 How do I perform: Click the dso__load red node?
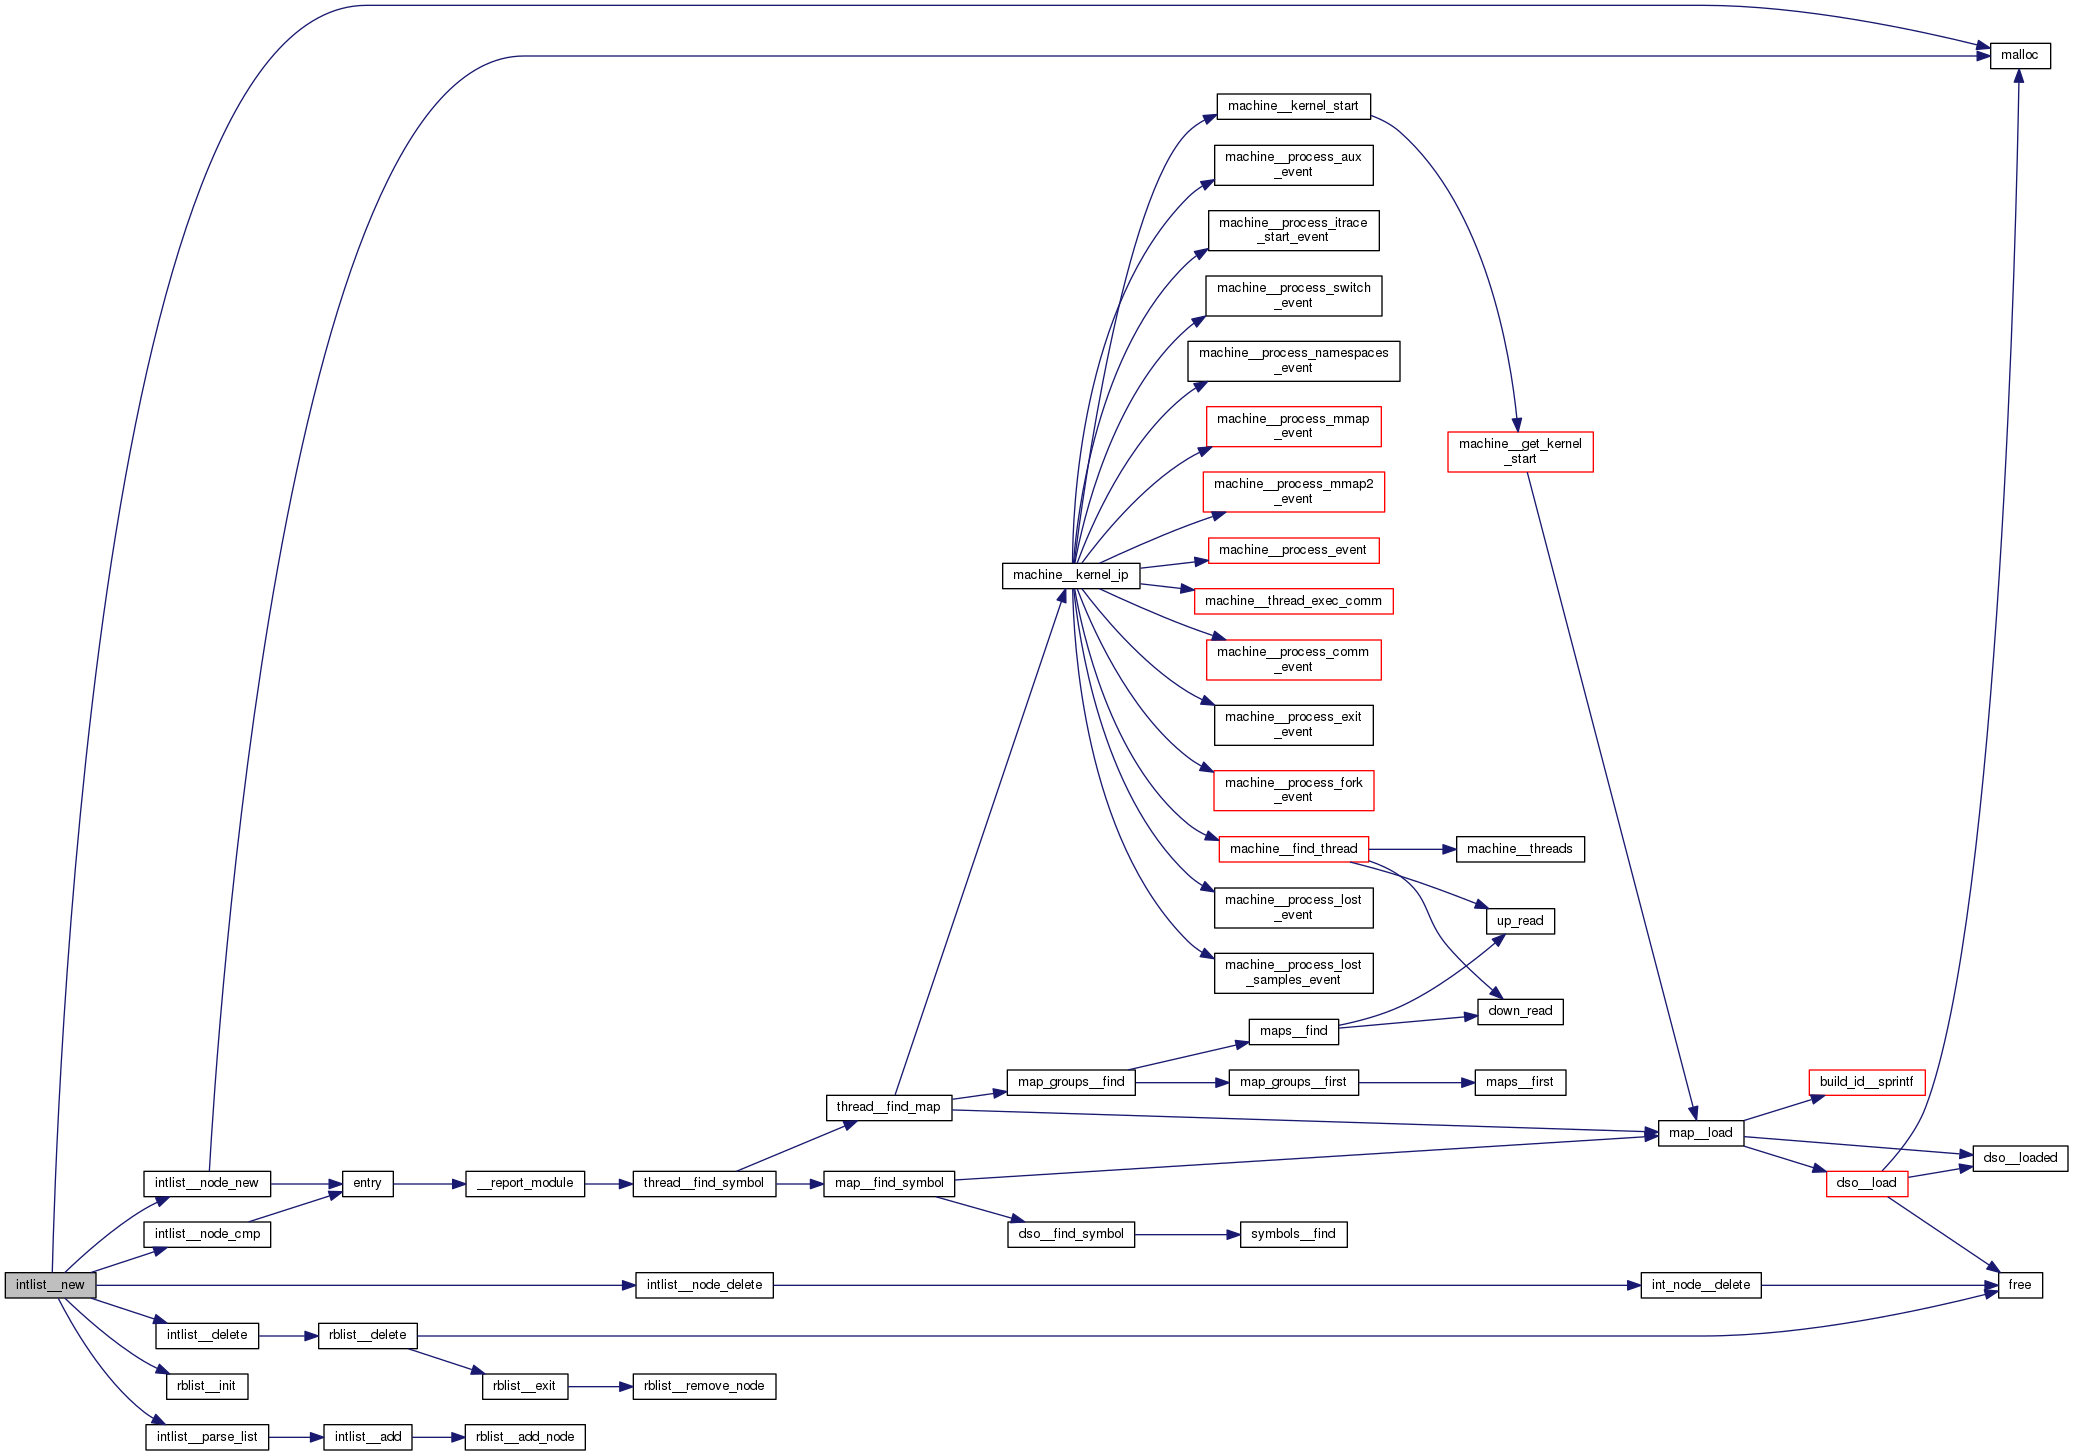pyautogui.click(x=1866, y=1183)
